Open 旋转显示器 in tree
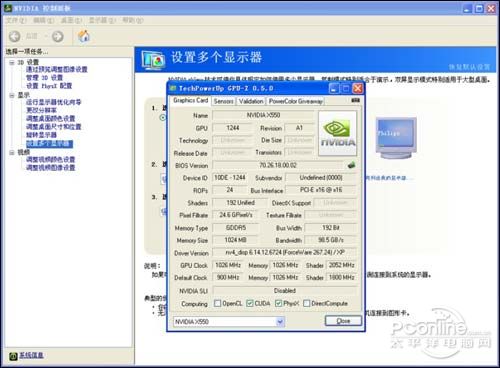 pos(41,135)
